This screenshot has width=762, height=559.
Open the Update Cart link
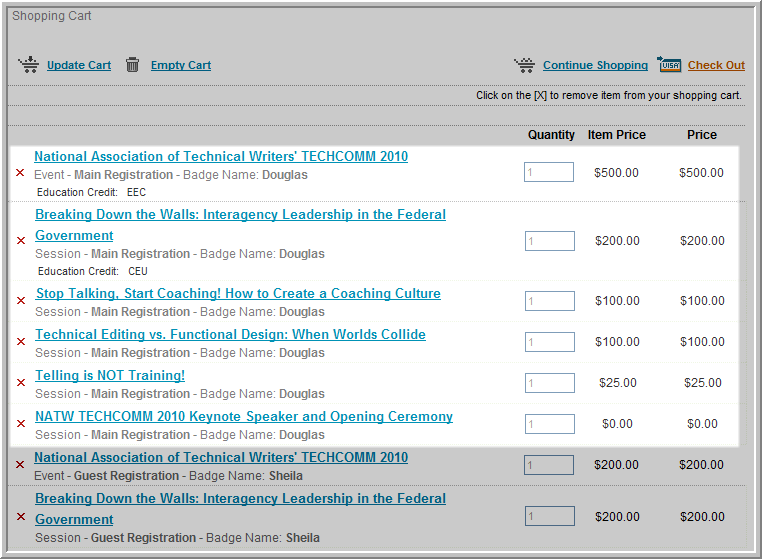[79, 65]
